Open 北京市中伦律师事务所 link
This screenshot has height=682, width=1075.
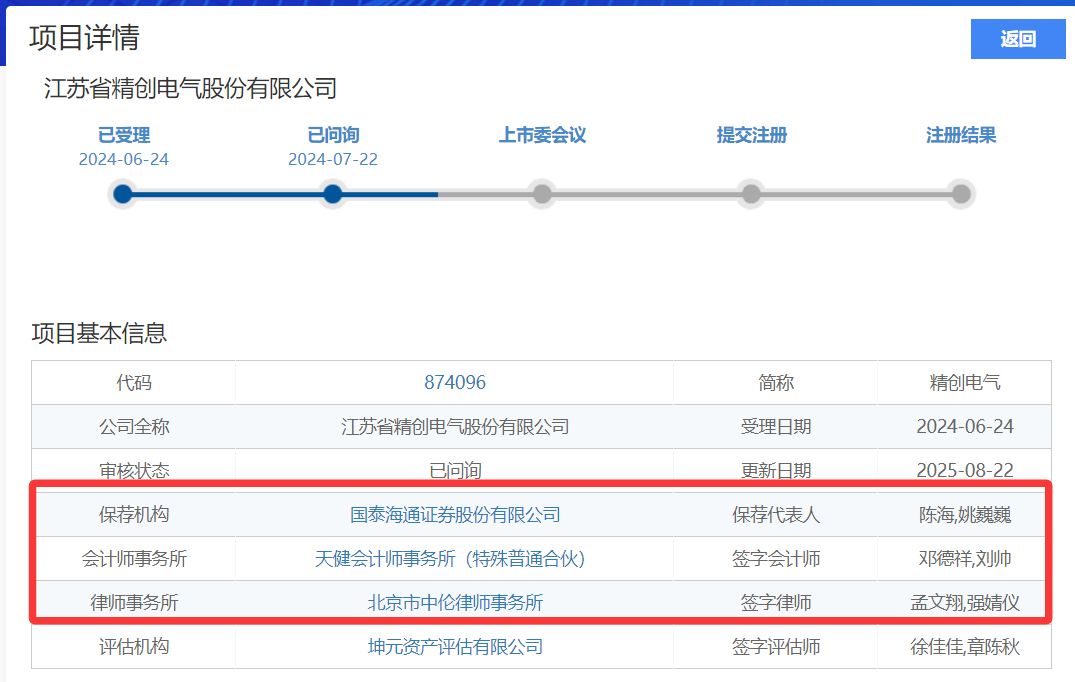(x=455, y=602)
